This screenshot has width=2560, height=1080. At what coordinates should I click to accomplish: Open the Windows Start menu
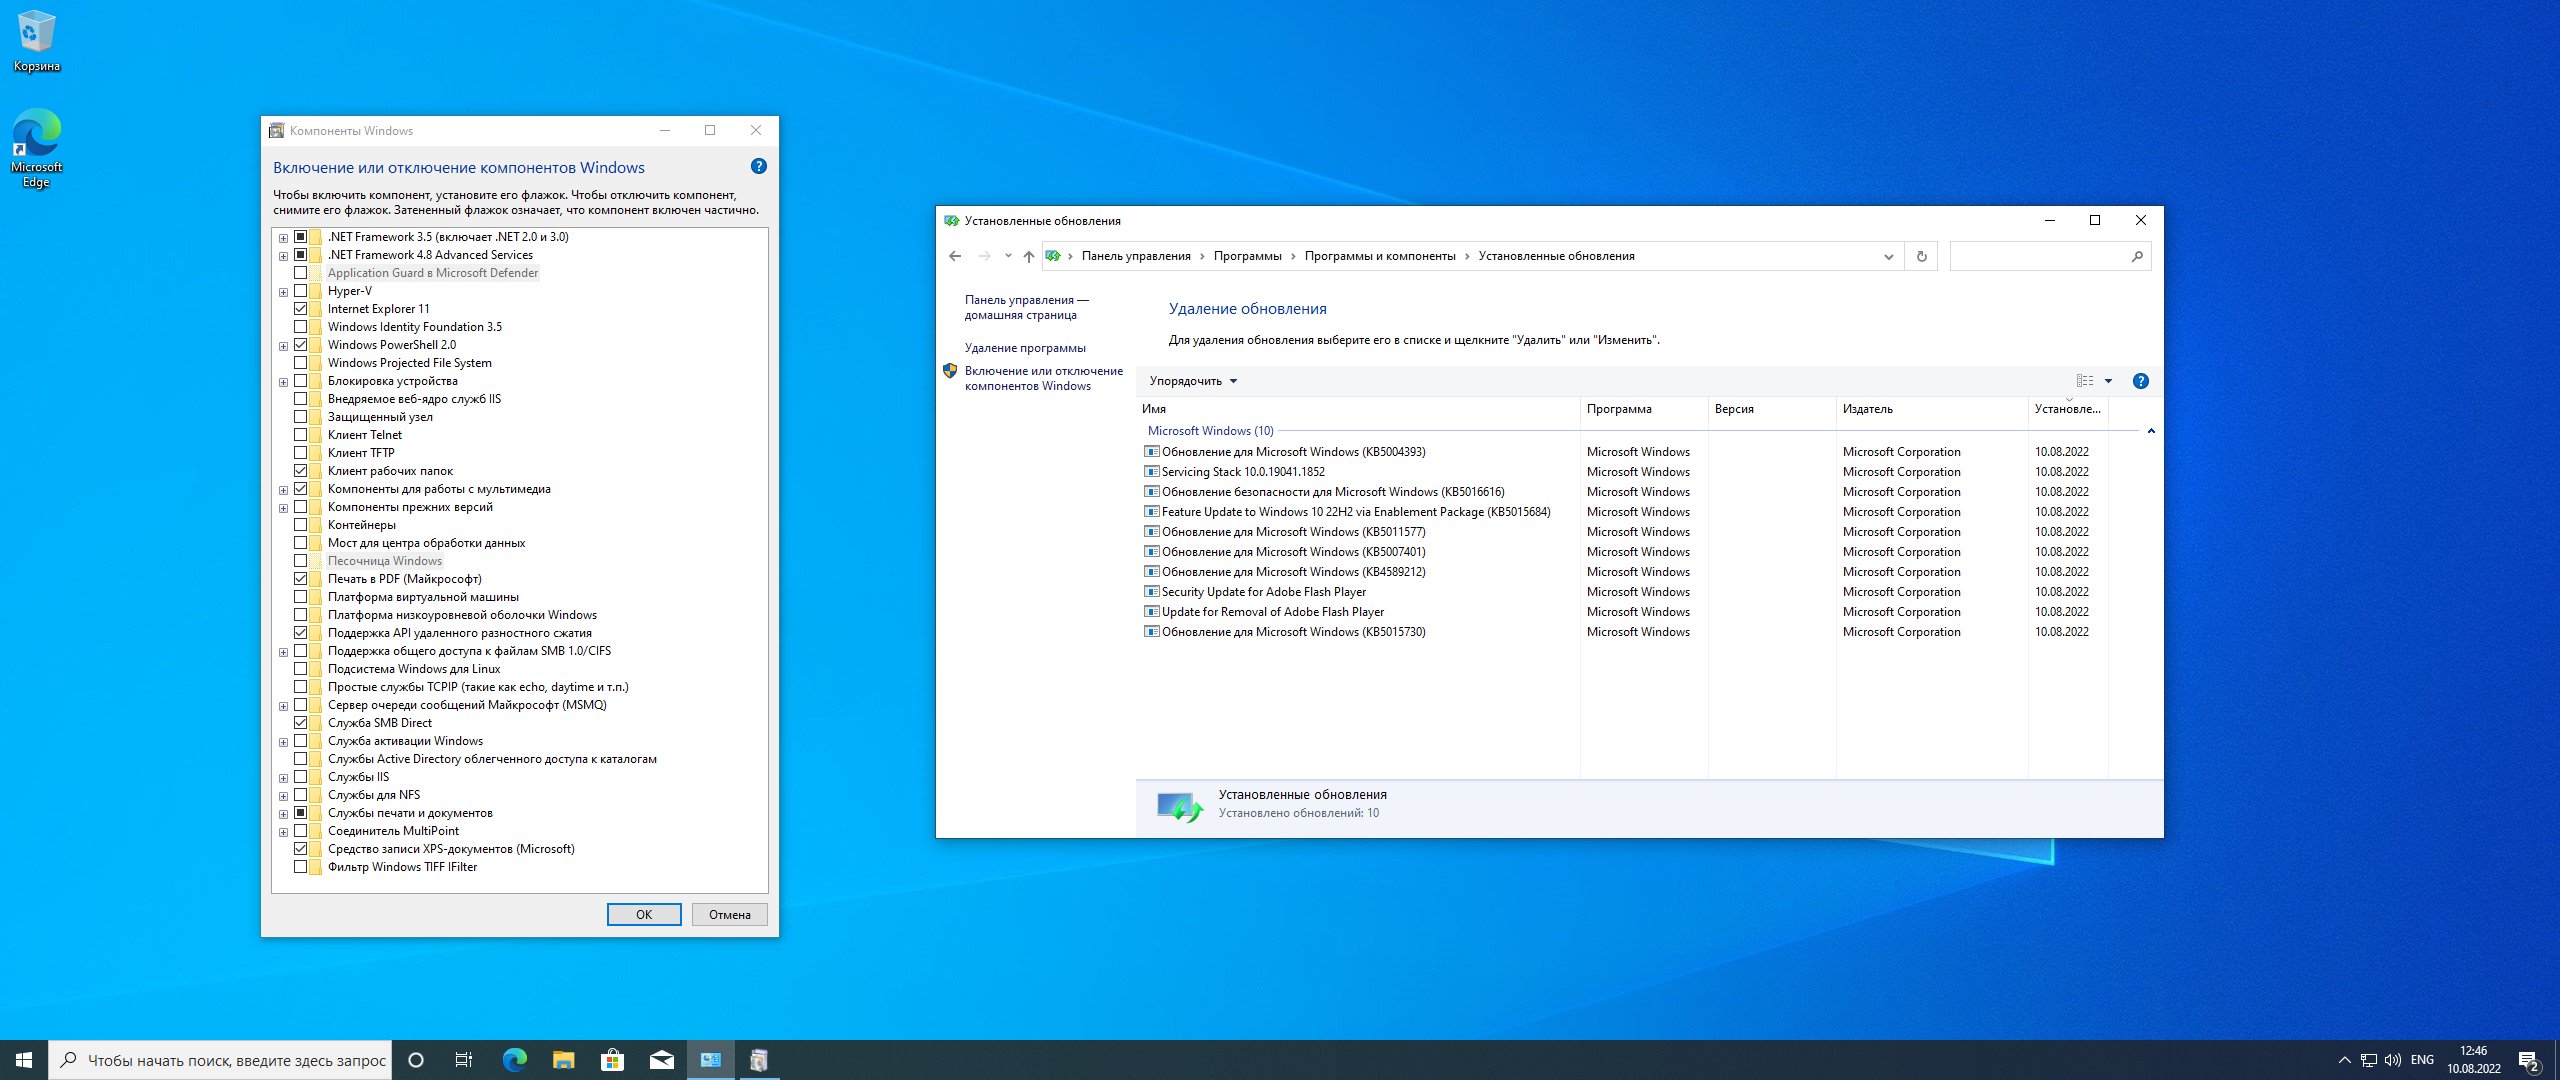click(24, 1060)
